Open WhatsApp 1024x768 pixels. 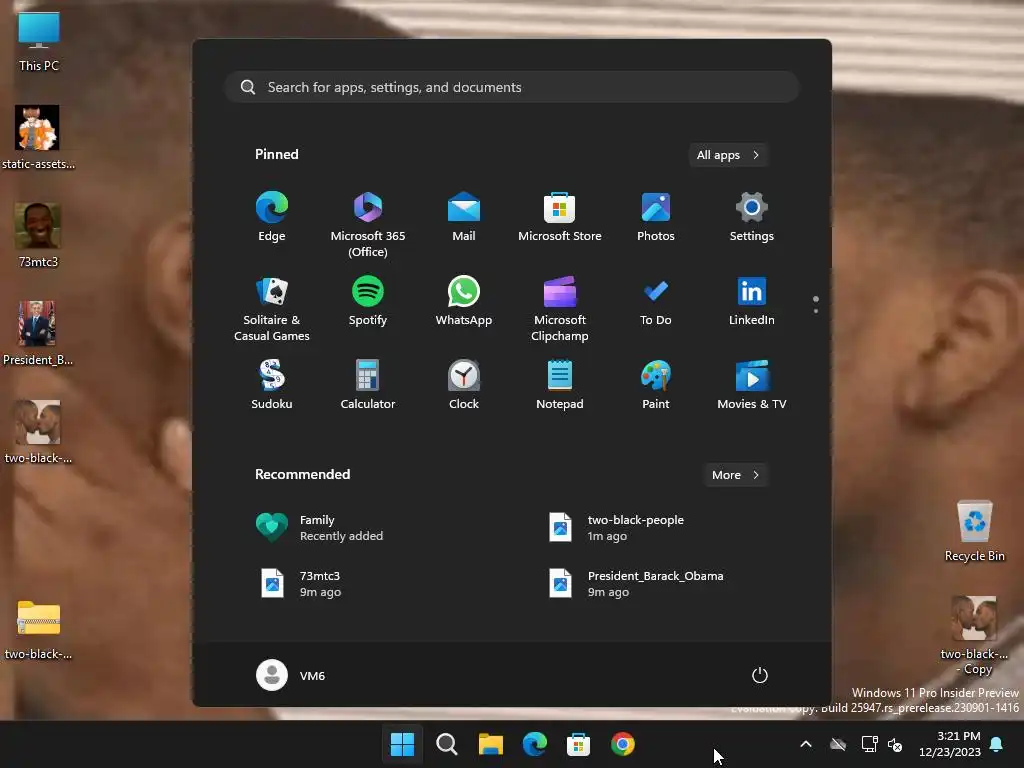click(x=464, y=302)
